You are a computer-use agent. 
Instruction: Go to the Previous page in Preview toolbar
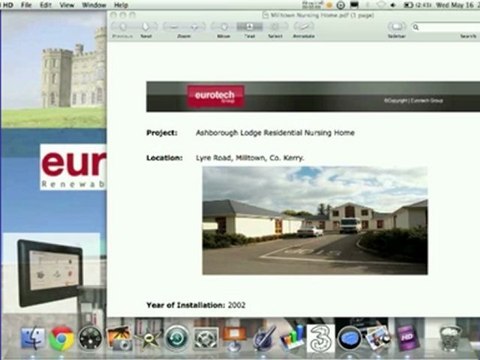click(x=123, y=27)
